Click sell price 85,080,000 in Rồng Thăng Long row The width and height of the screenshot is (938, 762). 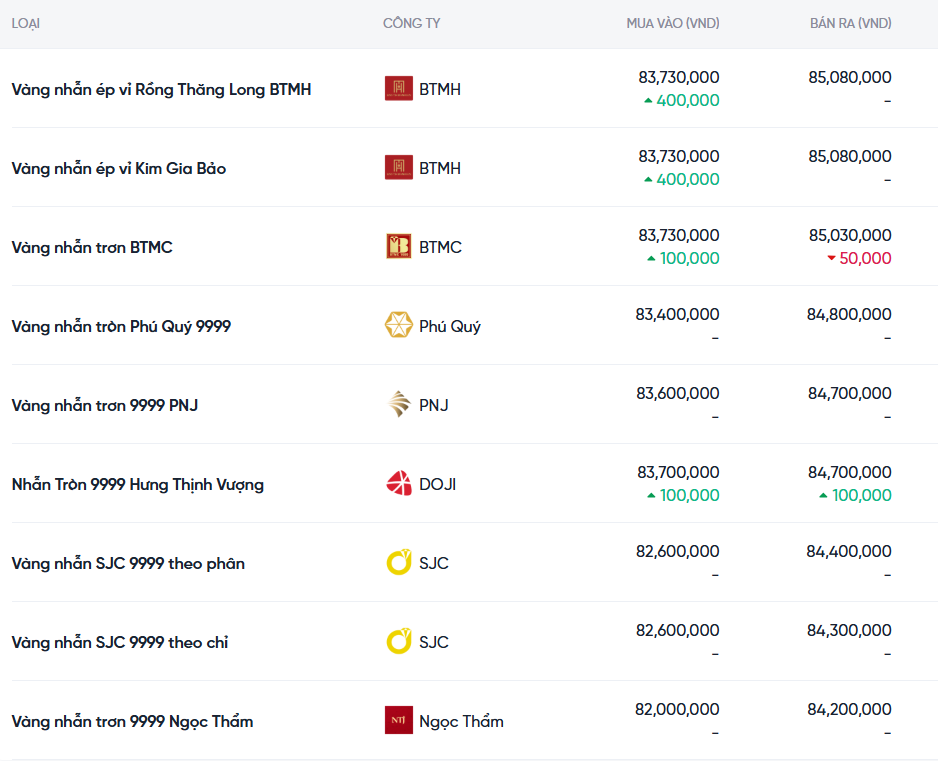click(850, 77)
